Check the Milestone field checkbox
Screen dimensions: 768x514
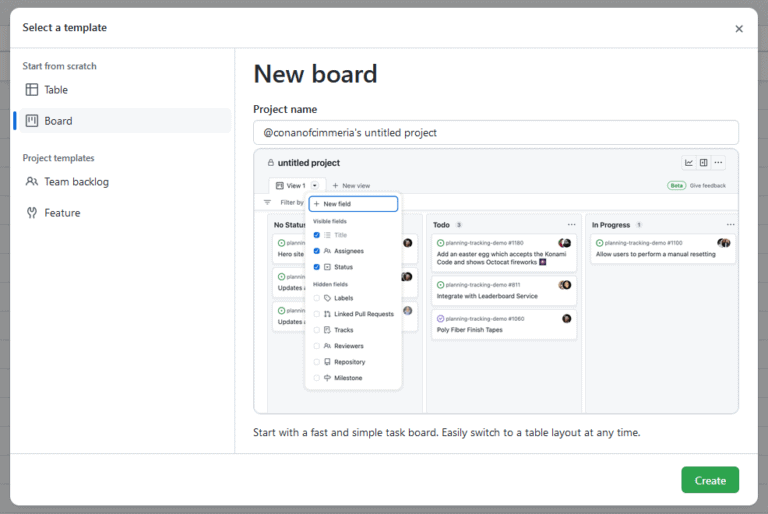tap(316, 378)
